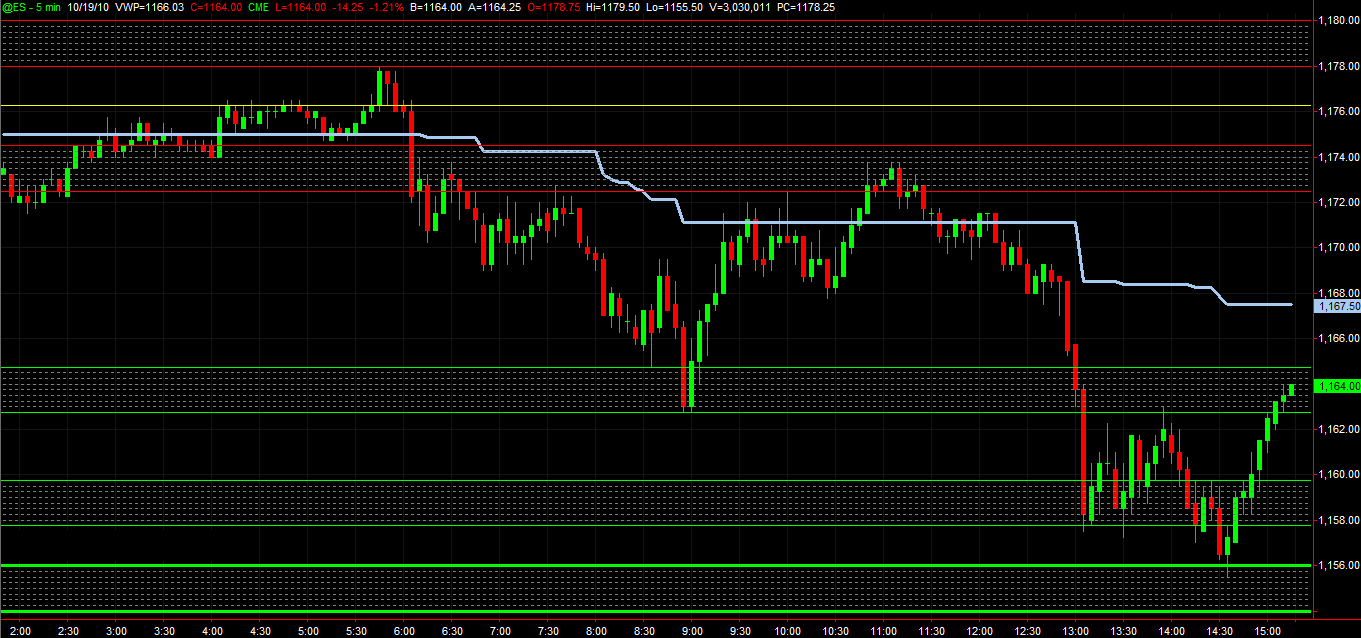
Task: Click the 1,168.00 price axis label
Action: tap(1338, 293)
